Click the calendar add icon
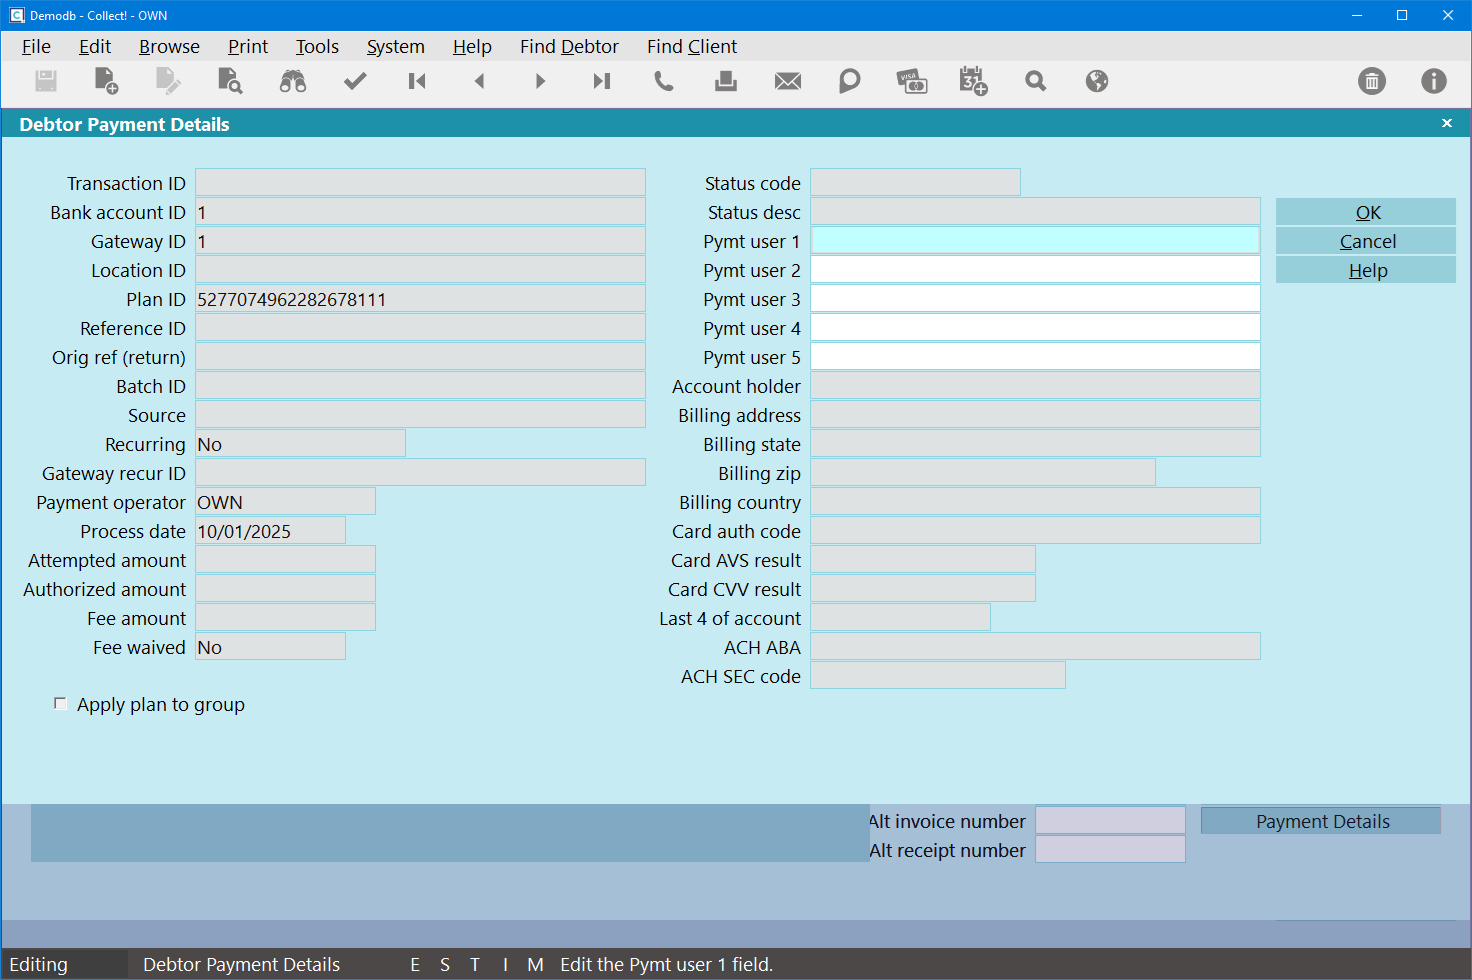Image resolution: width=1472 pixels, height=980 pixels. click(x=973, y=81)
